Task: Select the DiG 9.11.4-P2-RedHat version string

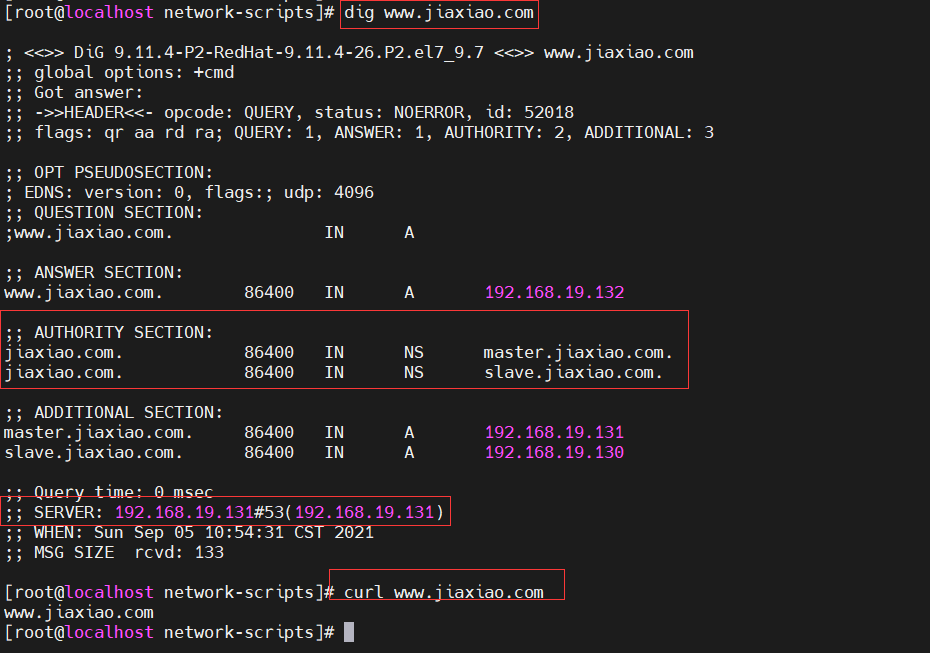Action: point(279,53)
